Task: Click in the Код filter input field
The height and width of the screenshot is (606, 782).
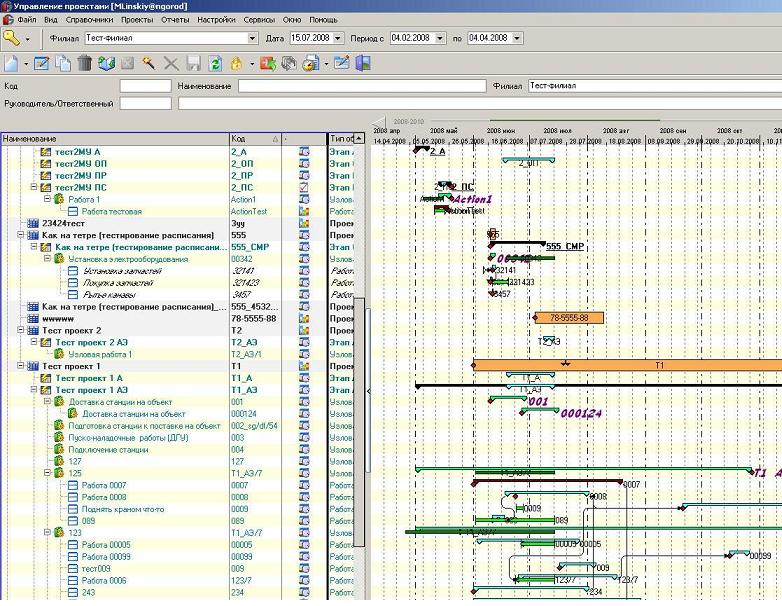Action: 146,86
